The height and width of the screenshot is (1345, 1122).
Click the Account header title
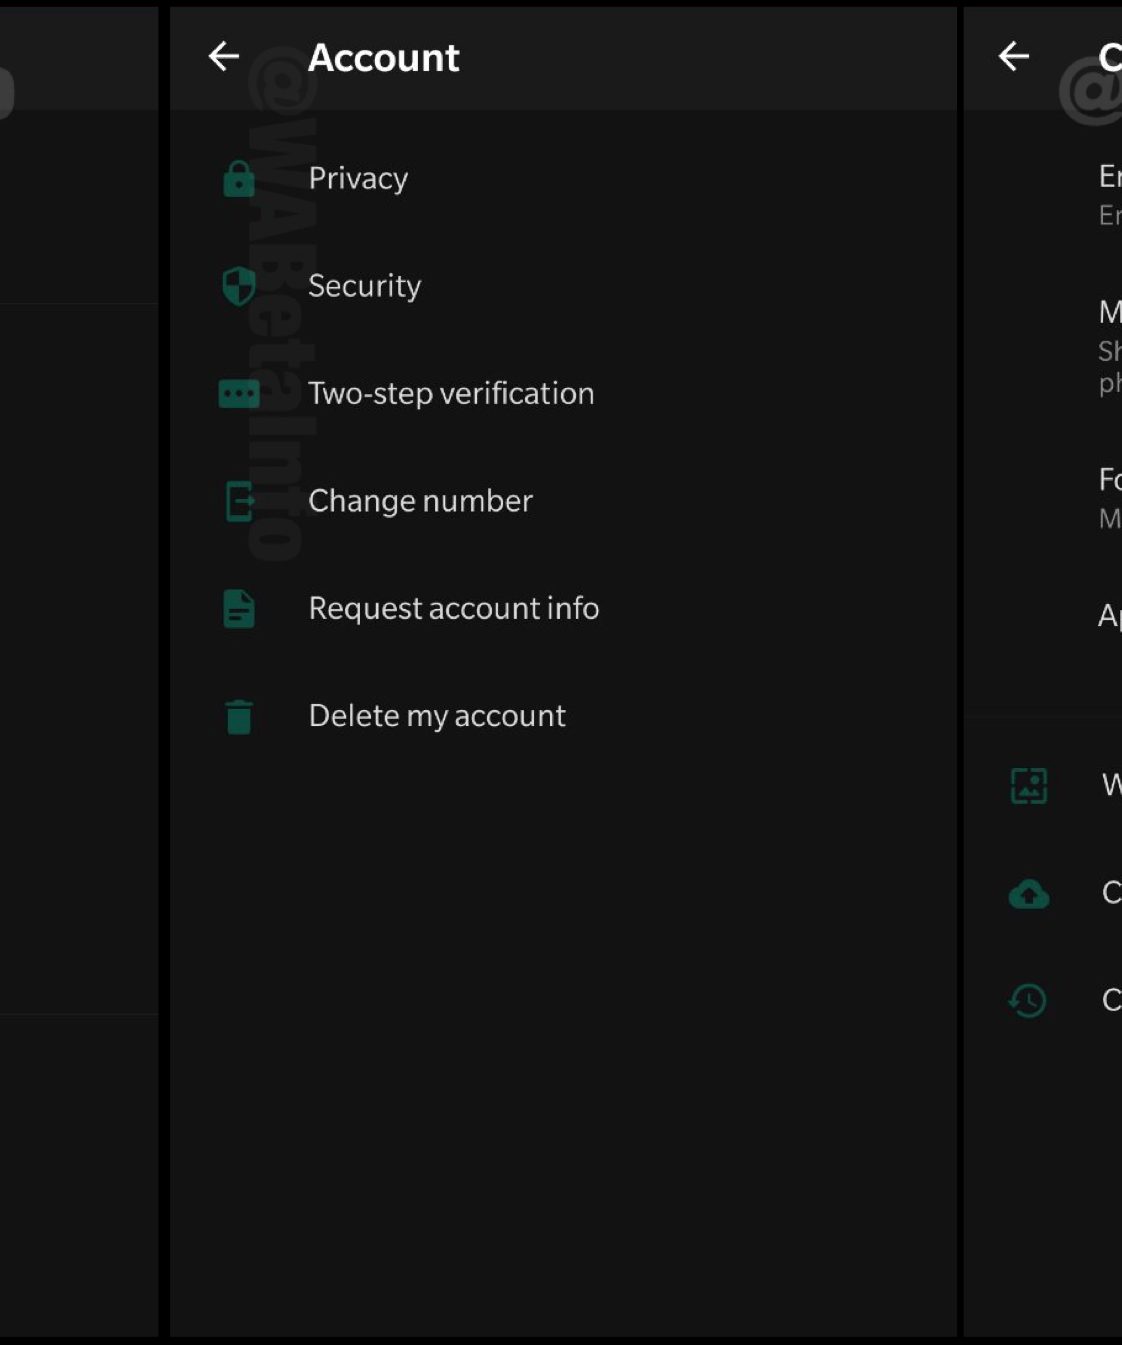pos(384,58)
